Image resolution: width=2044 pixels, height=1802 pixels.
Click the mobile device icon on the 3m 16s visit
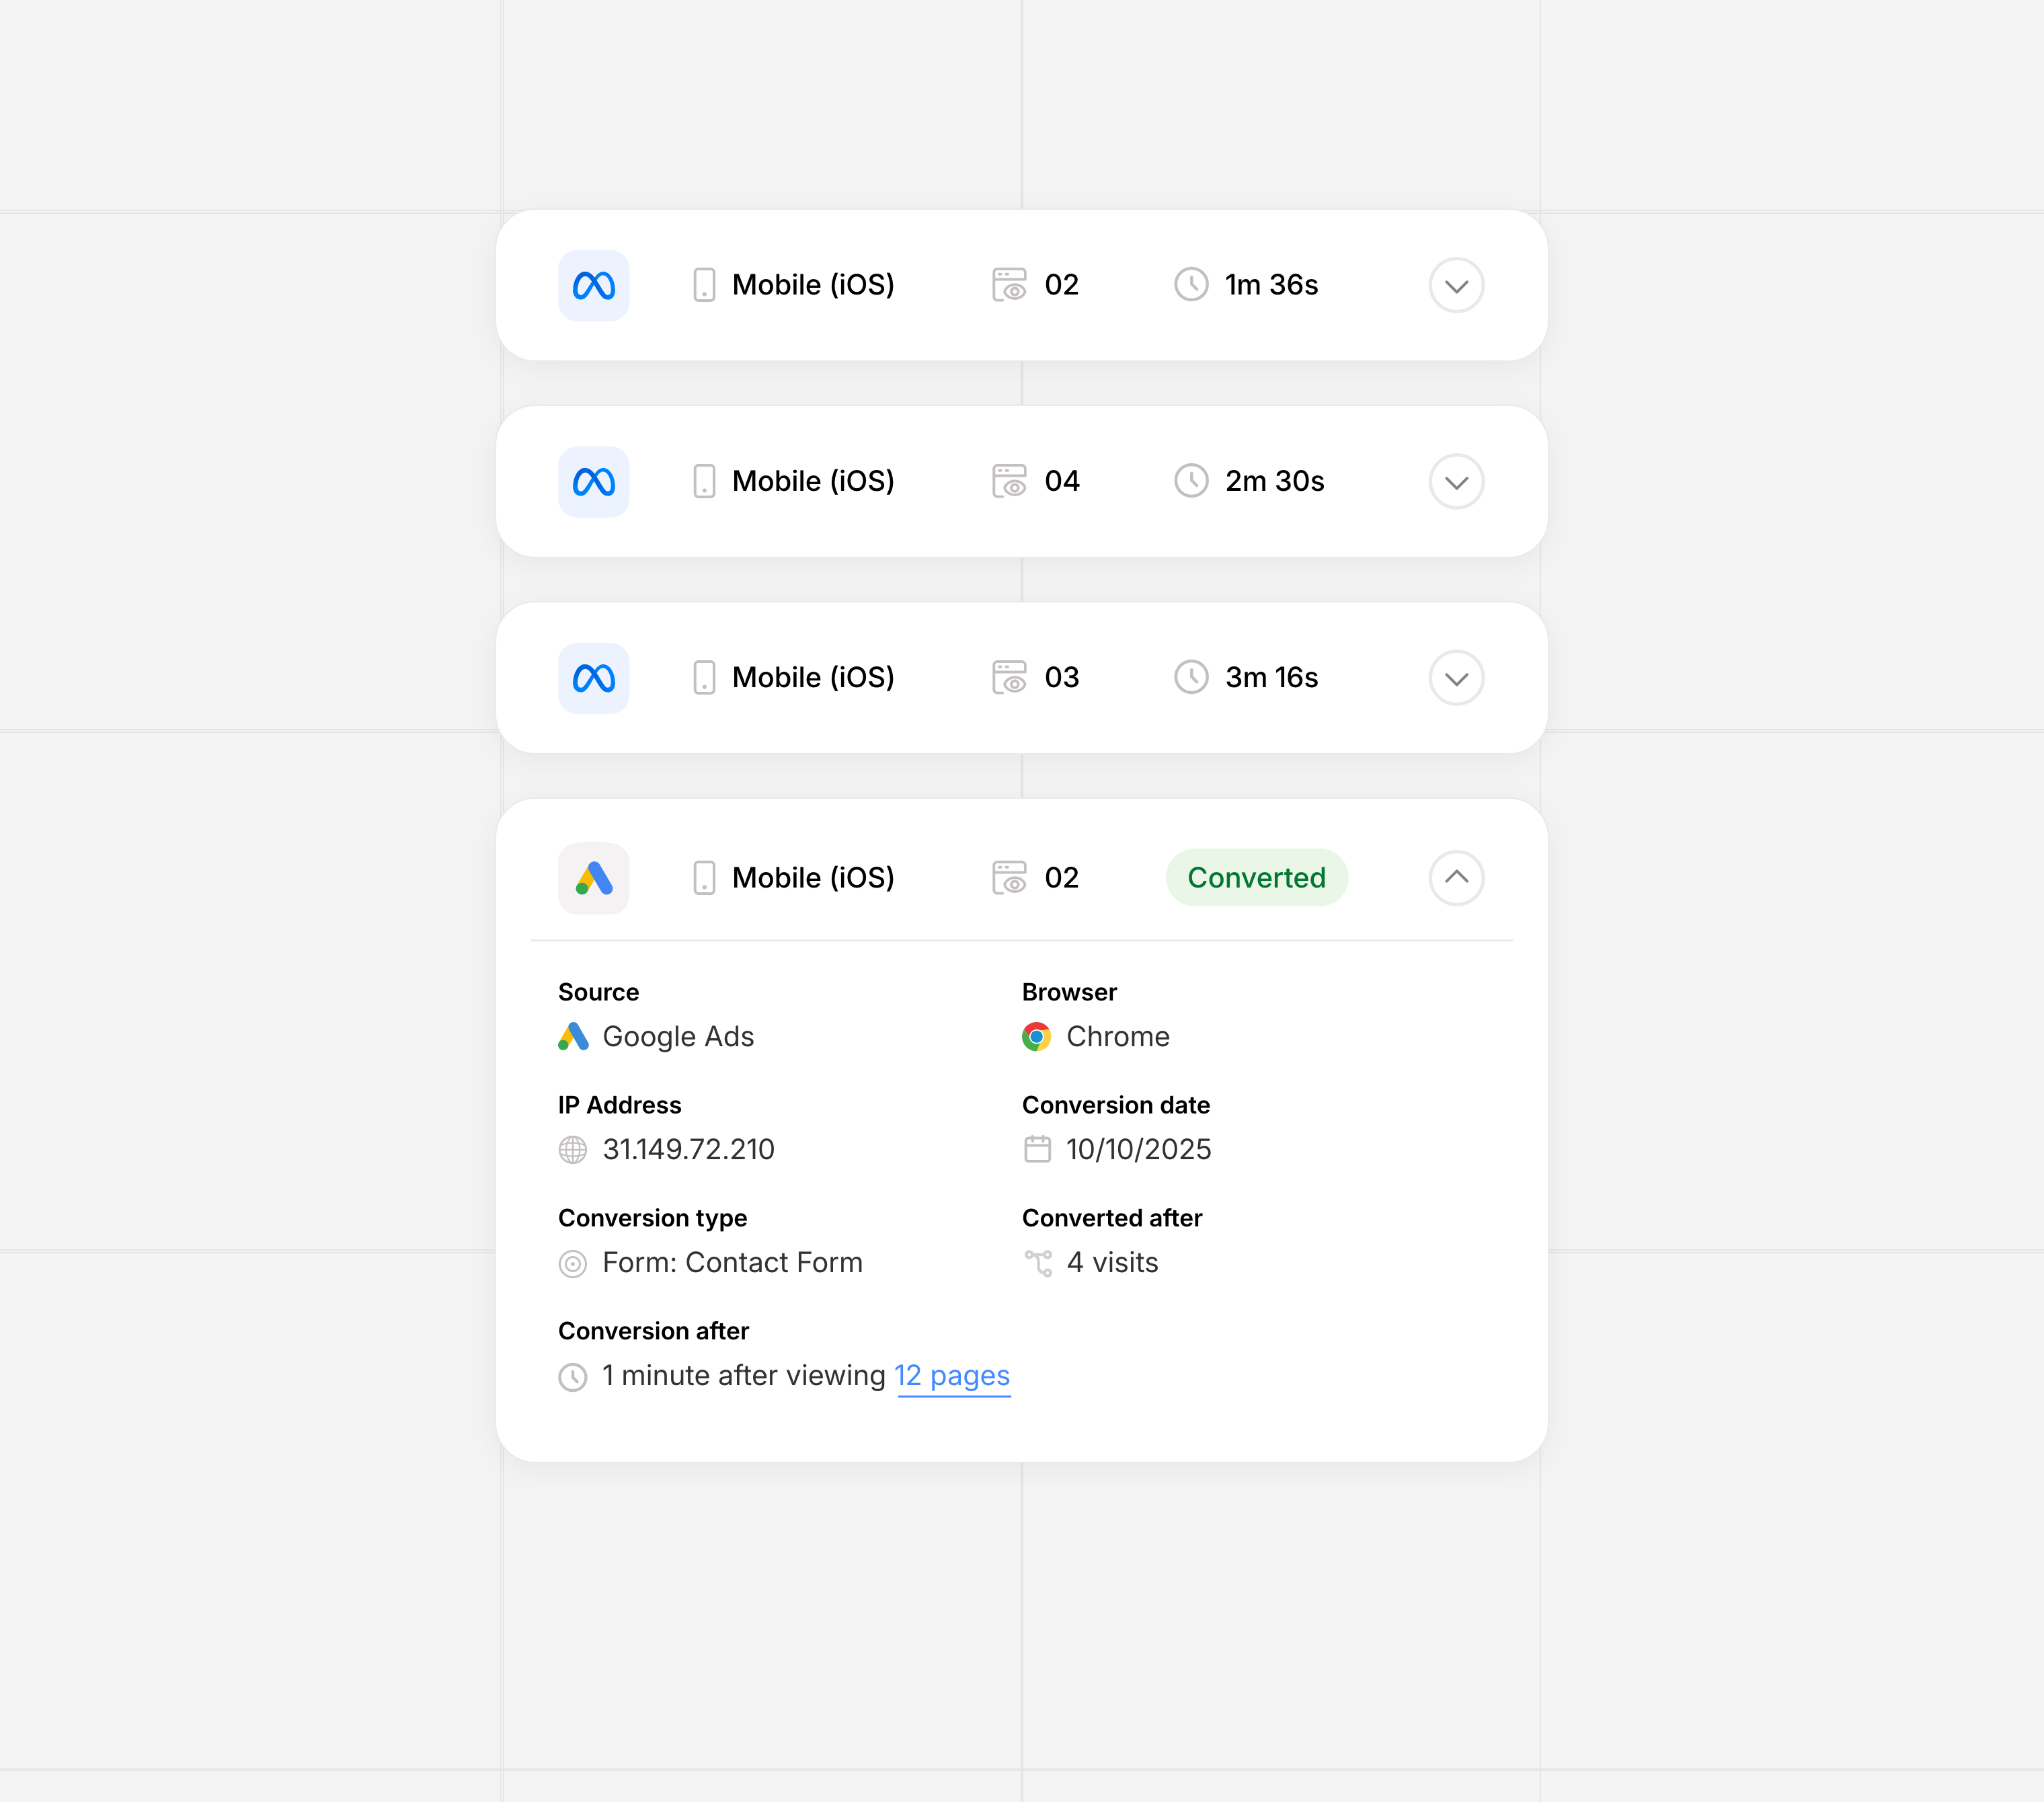point(704,678)
